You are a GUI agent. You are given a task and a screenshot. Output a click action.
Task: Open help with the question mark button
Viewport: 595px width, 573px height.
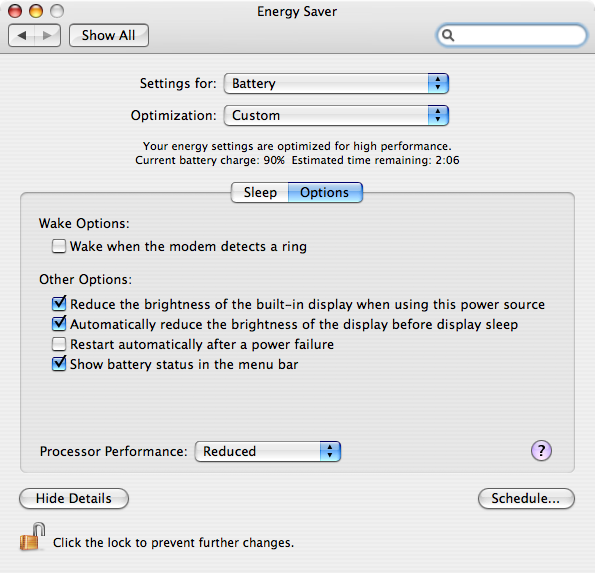(x=541, y=451)
